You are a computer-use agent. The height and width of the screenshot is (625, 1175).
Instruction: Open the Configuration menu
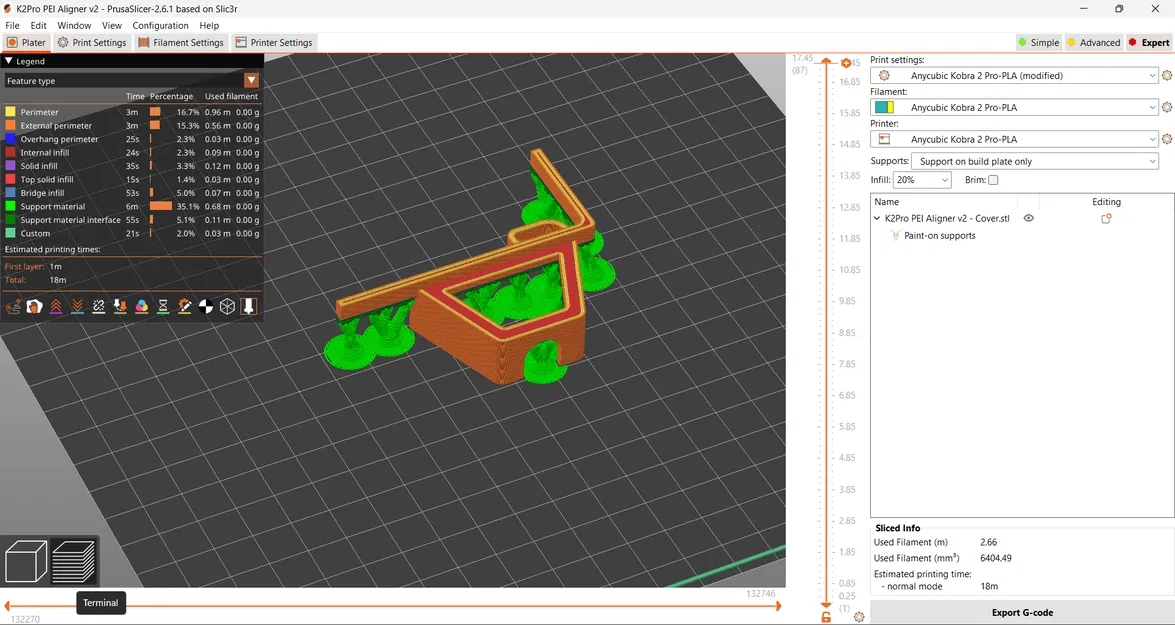(160, 25)
